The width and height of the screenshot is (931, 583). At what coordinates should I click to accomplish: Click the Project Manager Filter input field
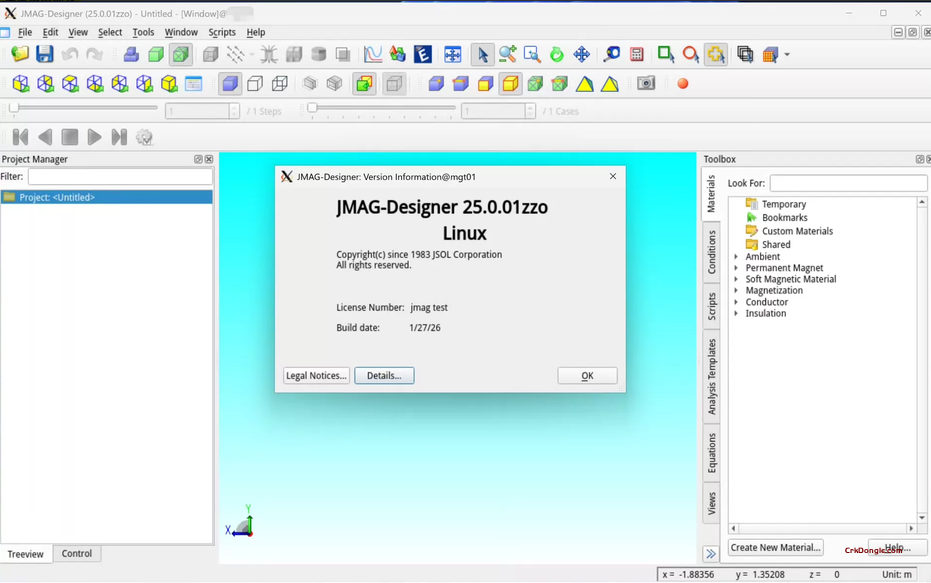120,176
